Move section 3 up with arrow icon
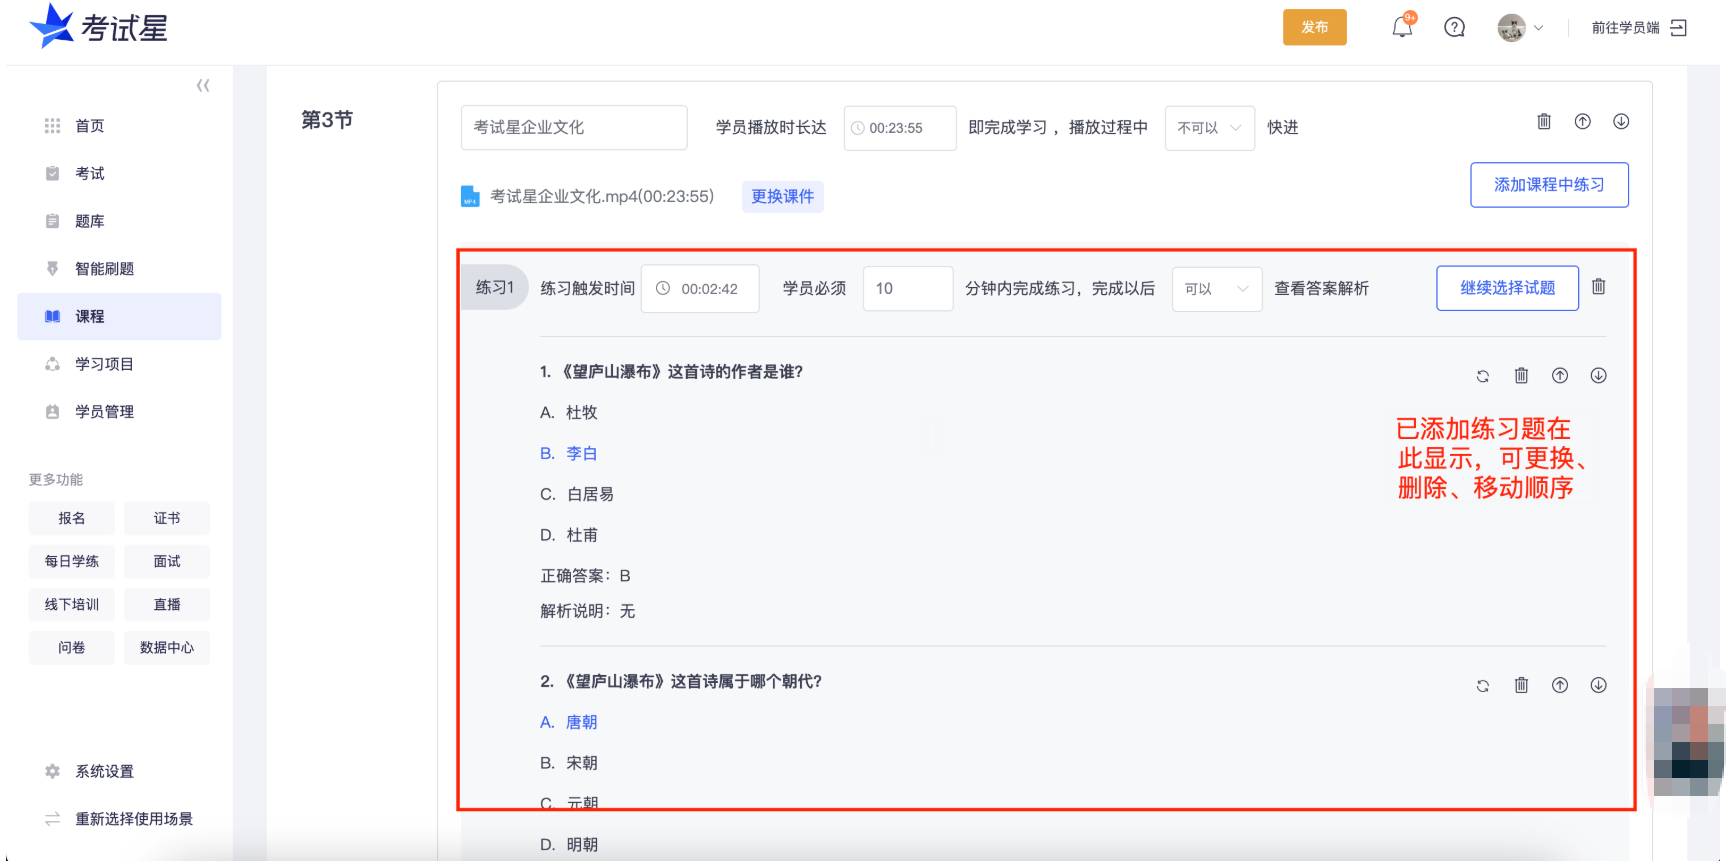 (1582, 122)
